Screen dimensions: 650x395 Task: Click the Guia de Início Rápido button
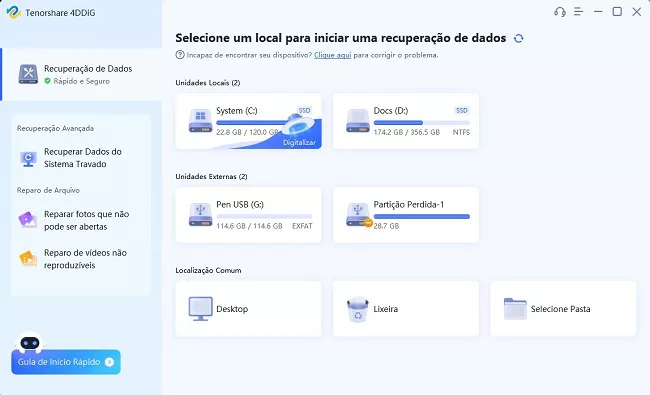65,362
